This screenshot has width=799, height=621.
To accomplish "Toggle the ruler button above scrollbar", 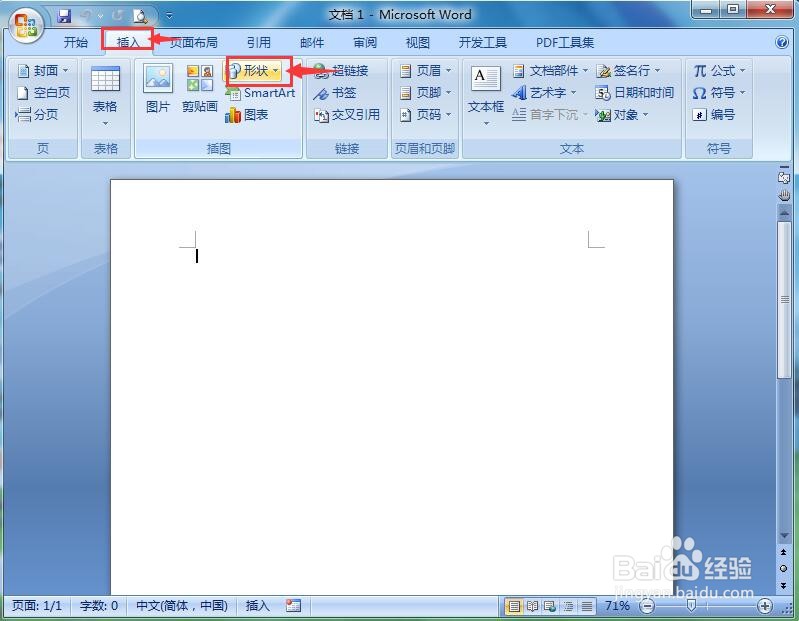I will coord(784,176).
